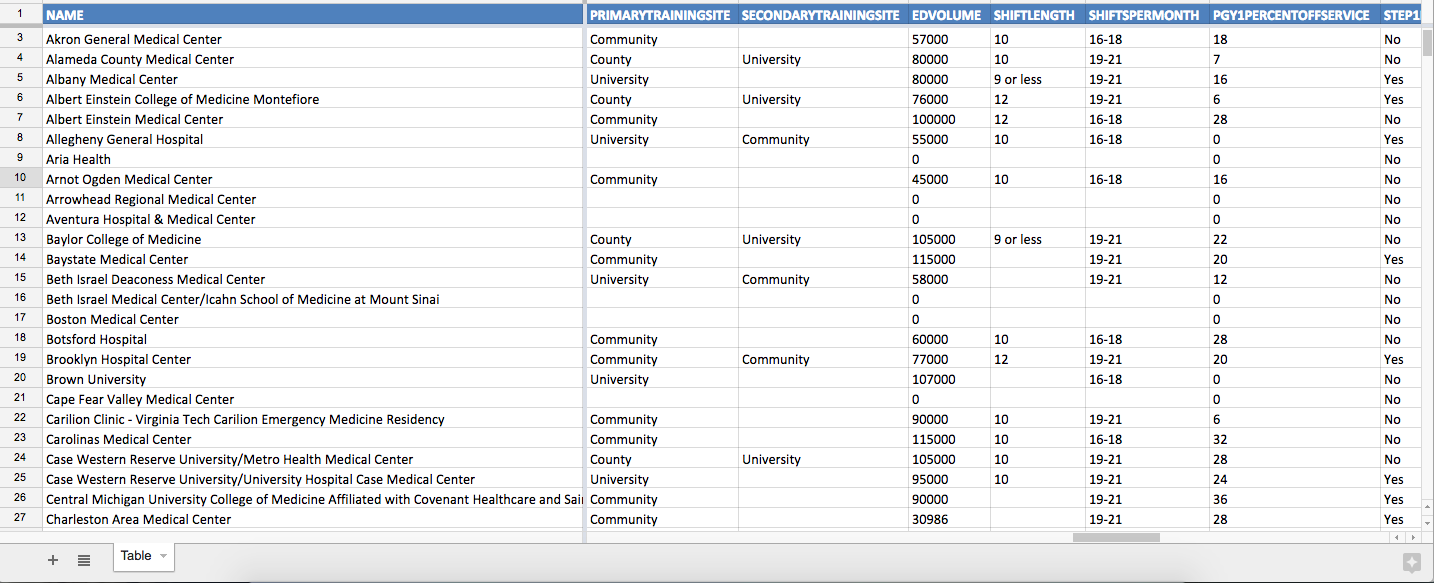
Task: Select the Boston Medical Center cell
Action: pos(313,319)
